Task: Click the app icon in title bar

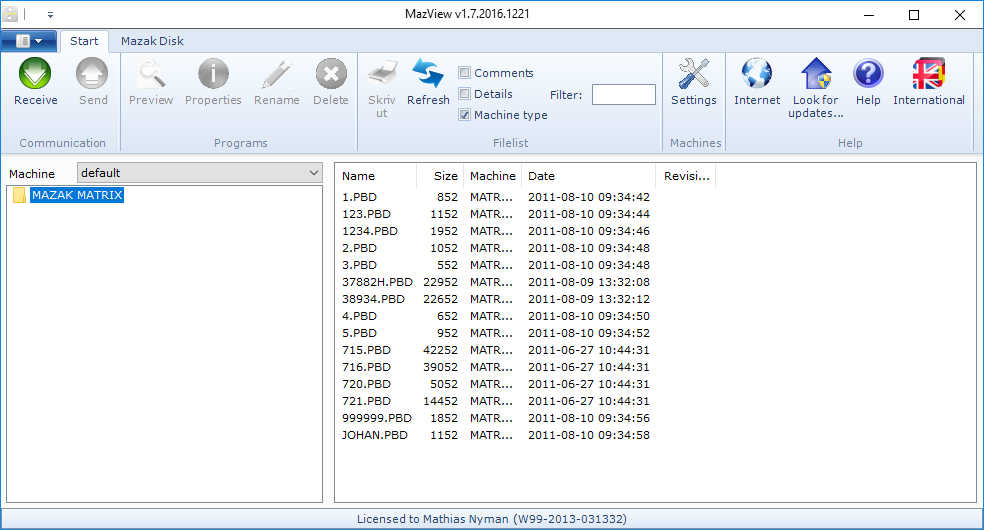Action: point(10,14)
